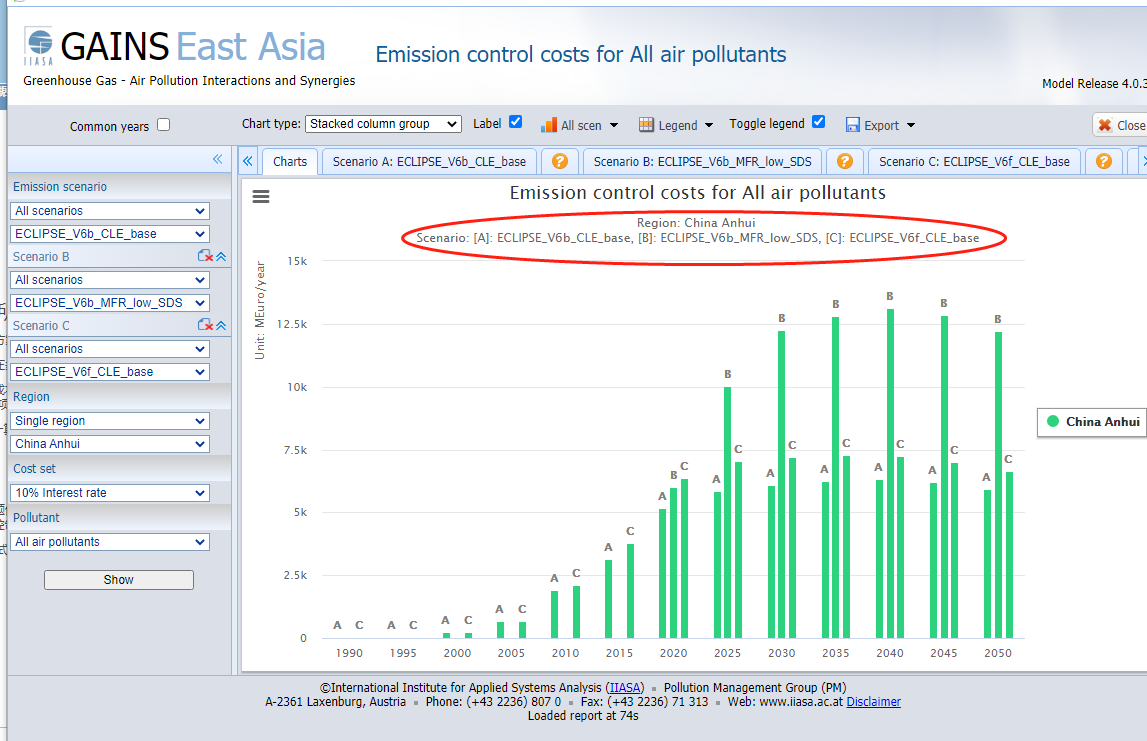Toggle the Common years checkbox
Image resolution: width=1147 pixels, height=741 pixels.
click(x=164, y=125)
